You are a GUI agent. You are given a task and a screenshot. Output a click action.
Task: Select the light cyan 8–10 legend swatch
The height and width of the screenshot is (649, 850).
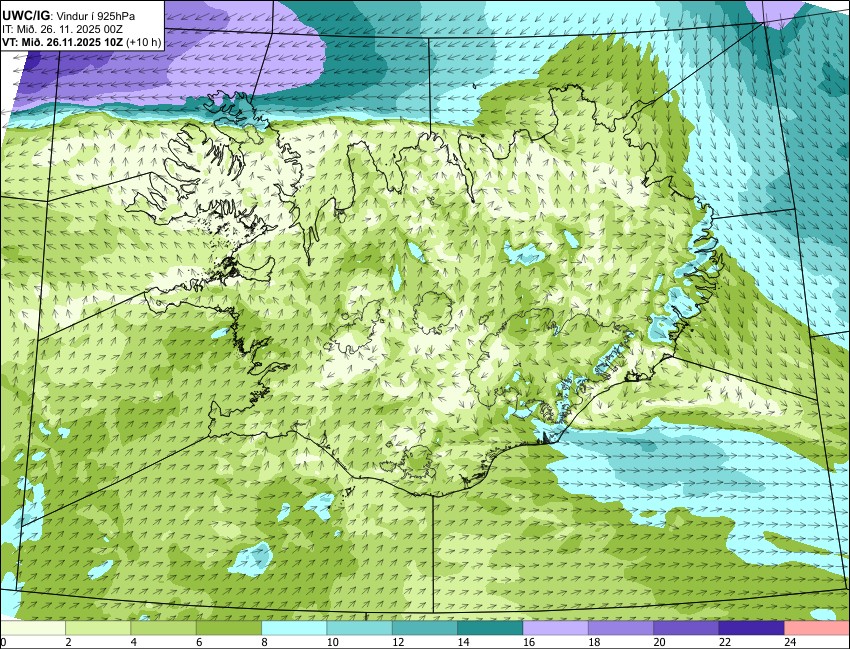pos(294,628)
